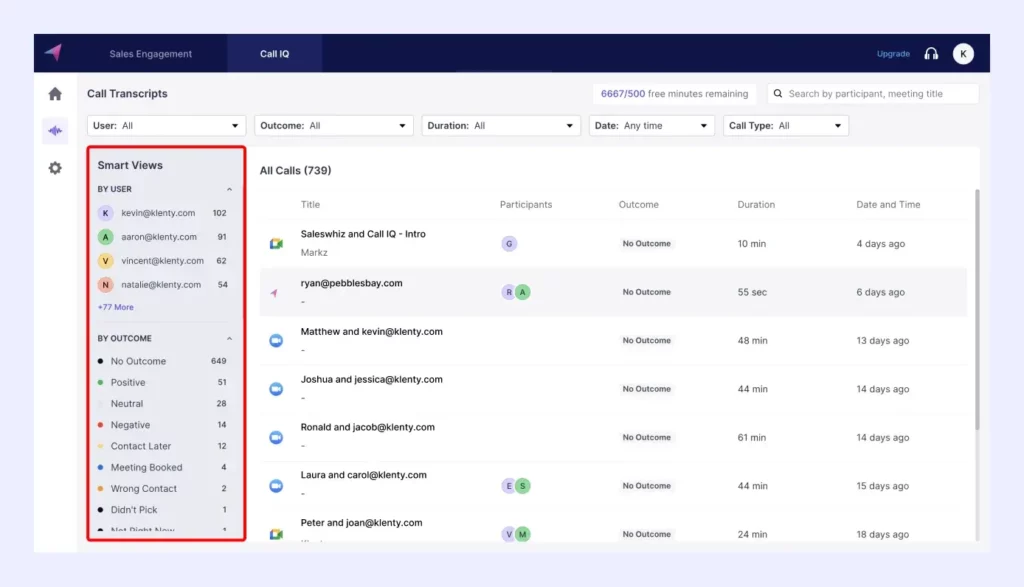Select the Call IQ tab
Image resolution: width=1024 pixels, height=587 pixels.
[274, 54]
